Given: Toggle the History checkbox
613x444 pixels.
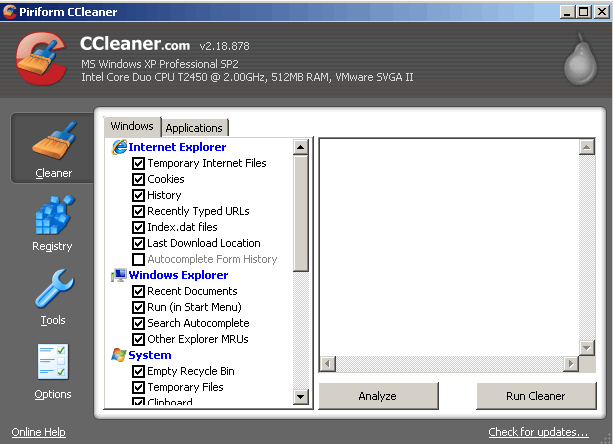Looking at the screenshot, I should [x=138, y=195].
